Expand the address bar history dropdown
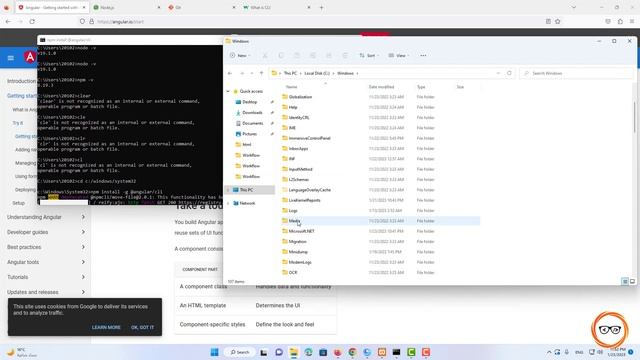 [x=498, y=73]
